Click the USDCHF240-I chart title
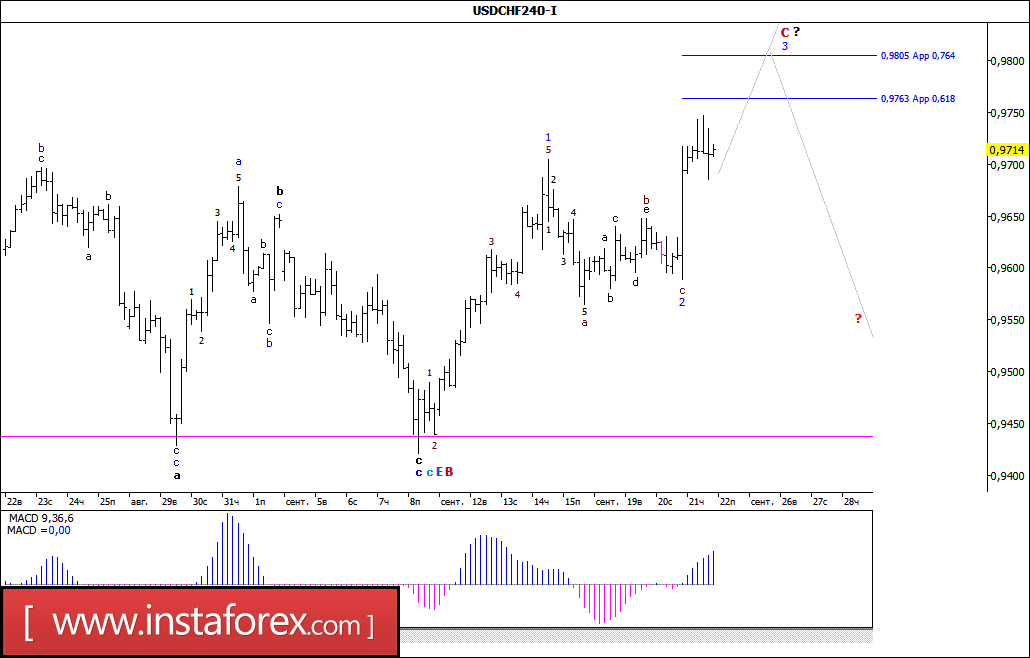This screenshot has height=658, width=1030. coord(514,11)
